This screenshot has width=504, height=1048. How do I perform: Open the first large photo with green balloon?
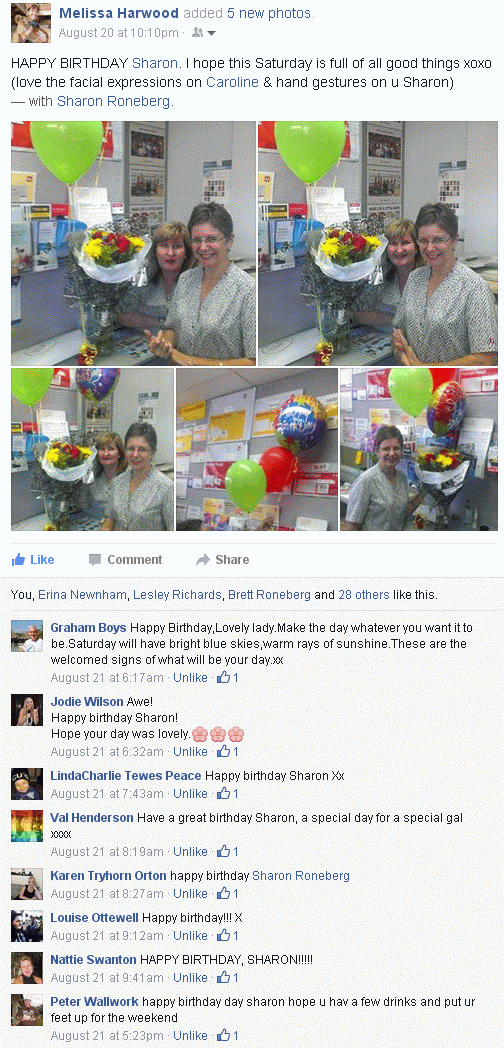tap(134, 243)
